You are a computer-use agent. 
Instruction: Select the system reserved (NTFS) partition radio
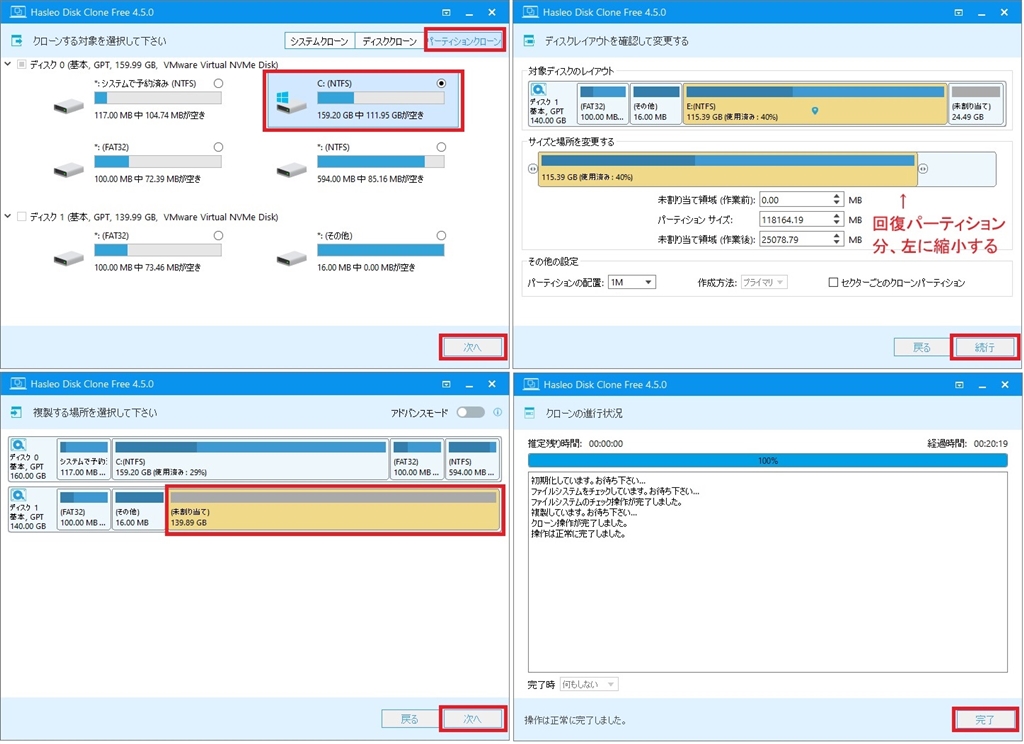[x=218, y=84]
